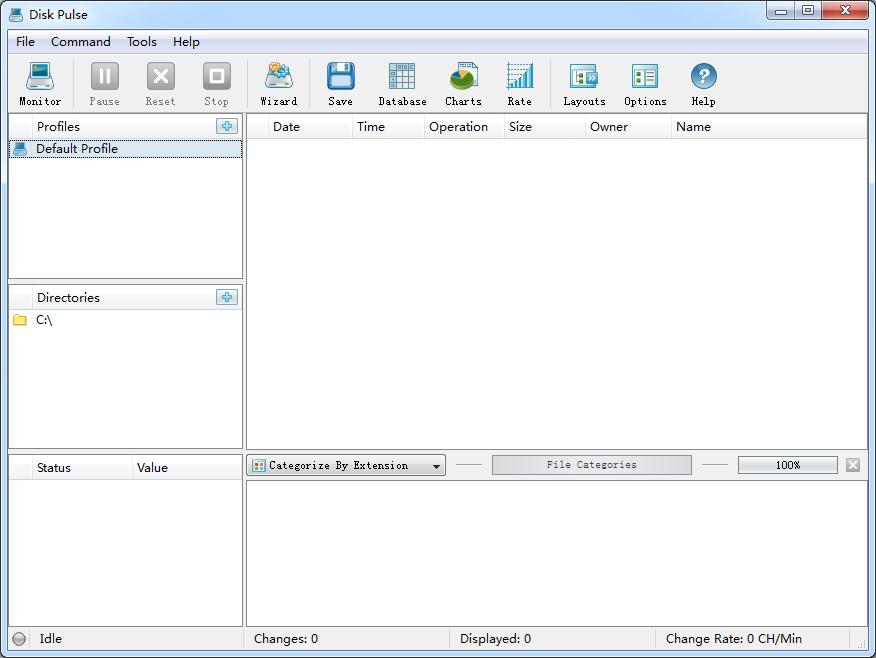Viewport: 876px width, 658px height.
Task: Add a directory with plus button
Action: click(227, 297)
